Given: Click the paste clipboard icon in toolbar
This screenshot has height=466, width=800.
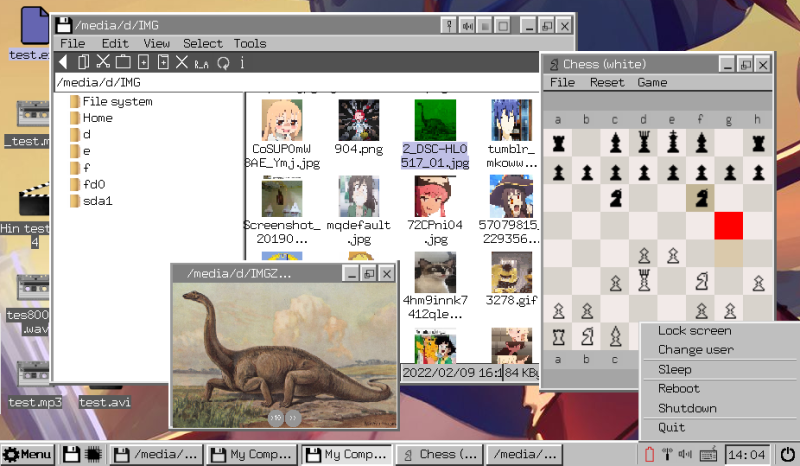Looking at the screenshot, I should click(123, 62).
